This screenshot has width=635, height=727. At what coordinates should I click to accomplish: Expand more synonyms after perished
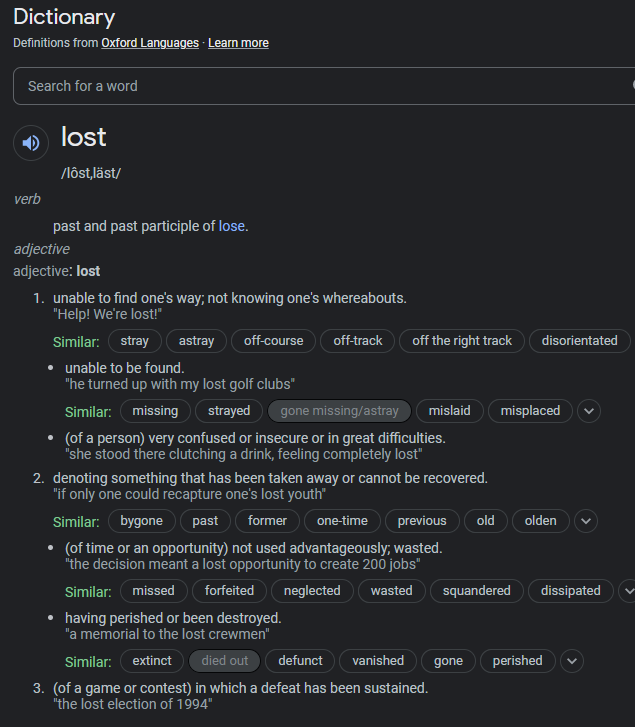click(572, 661)
